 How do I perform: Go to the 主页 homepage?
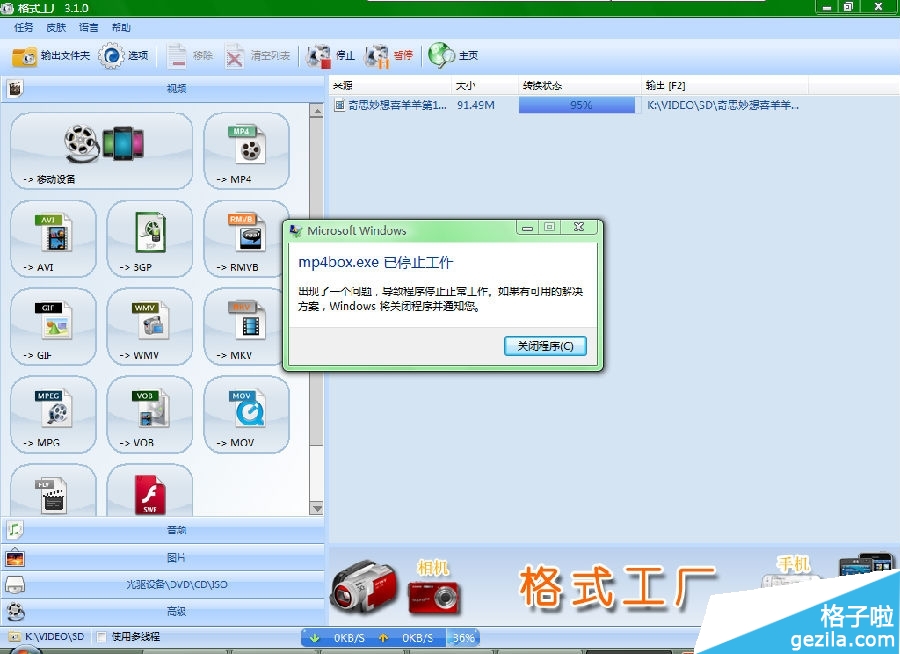[x=453, y=56]
